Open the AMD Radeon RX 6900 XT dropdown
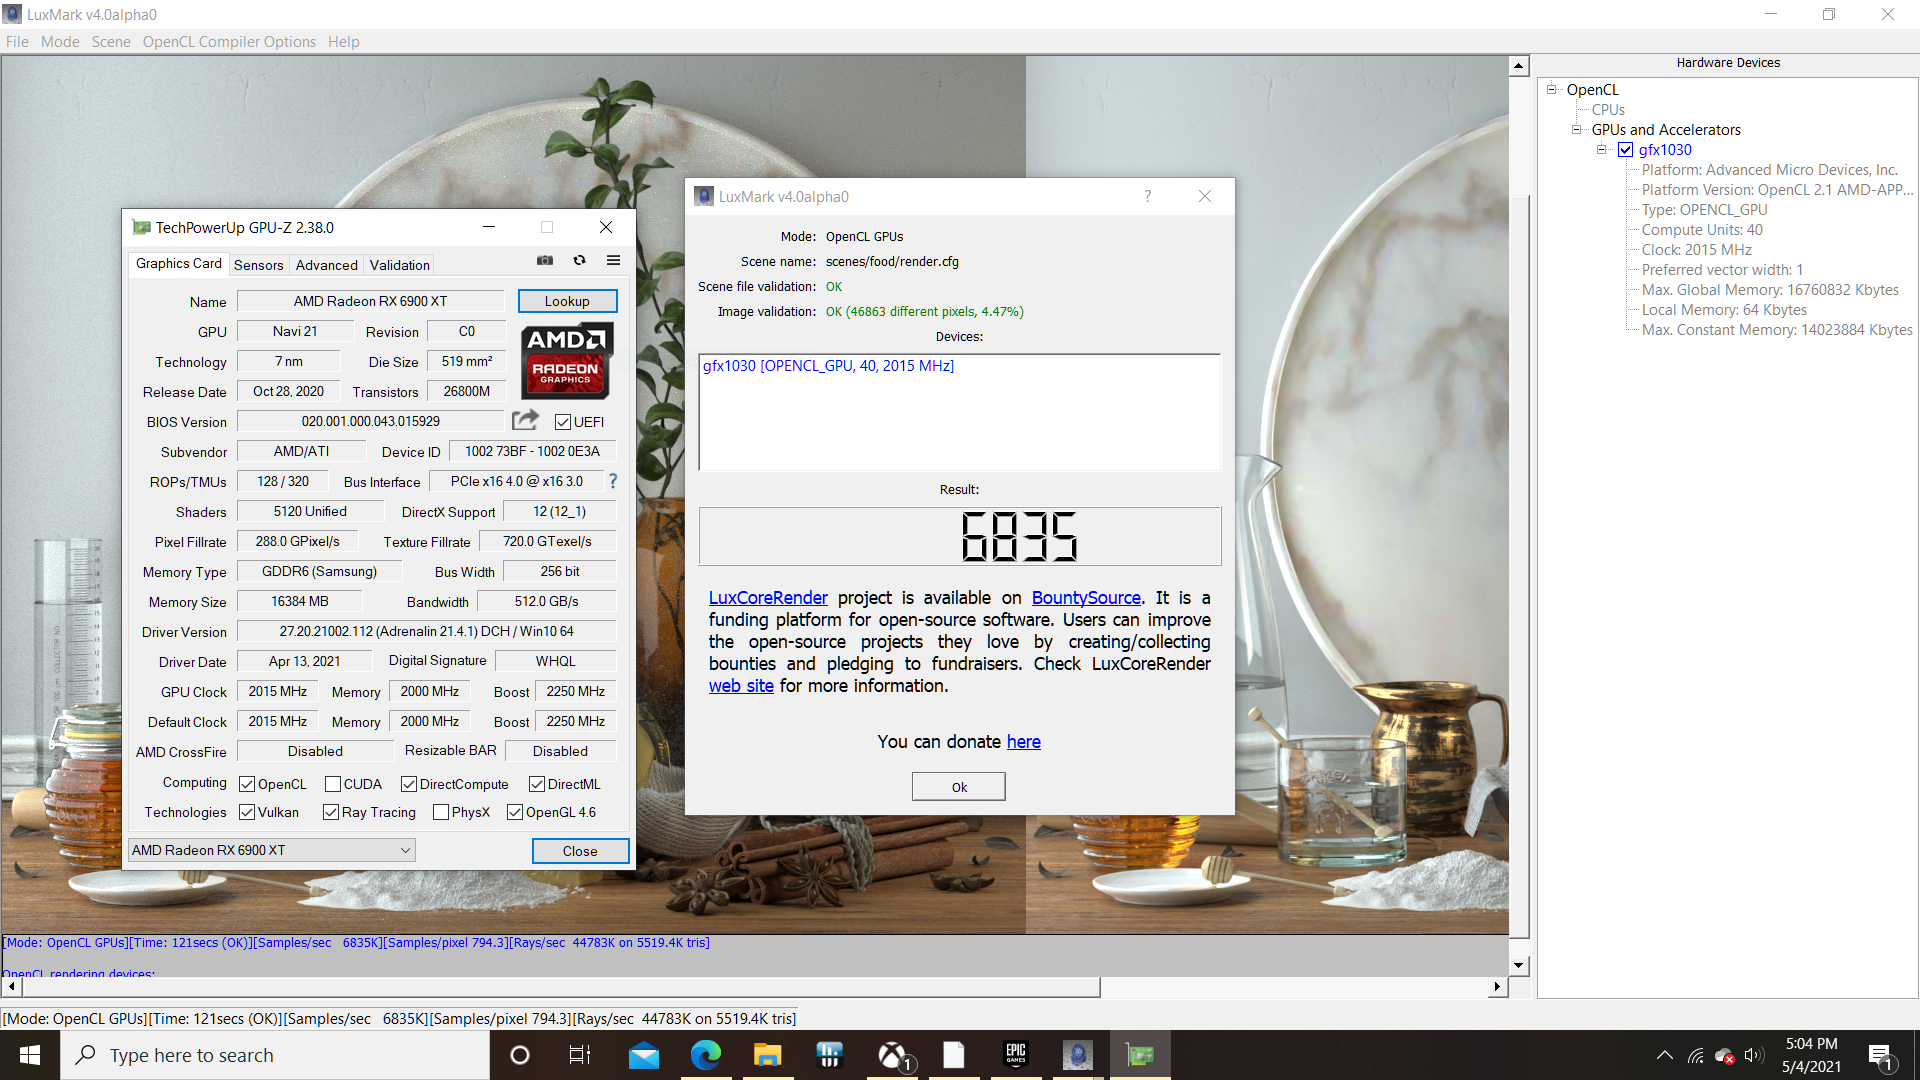This screenshot has height=1080, width=1920. pos(271,850)
